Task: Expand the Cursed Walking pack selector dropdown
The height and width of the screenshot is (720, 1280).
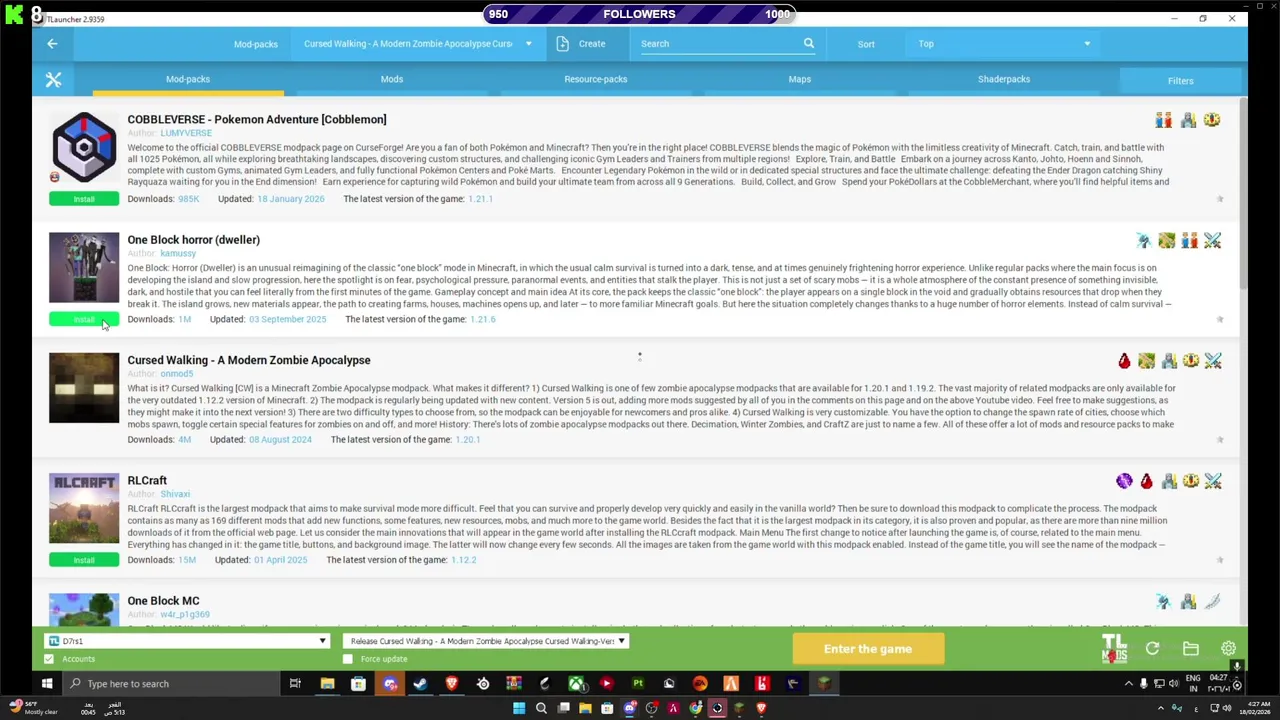Action: click(x=419, y=44)
